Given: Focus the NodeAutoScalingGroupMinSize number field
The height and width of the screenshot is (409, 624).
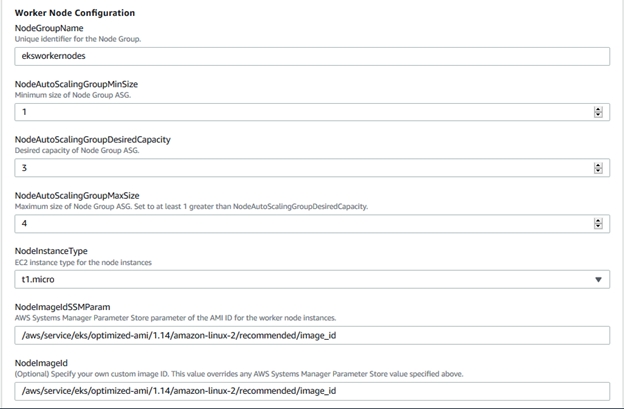Looking at the screenshot, I should pos(300,113).
